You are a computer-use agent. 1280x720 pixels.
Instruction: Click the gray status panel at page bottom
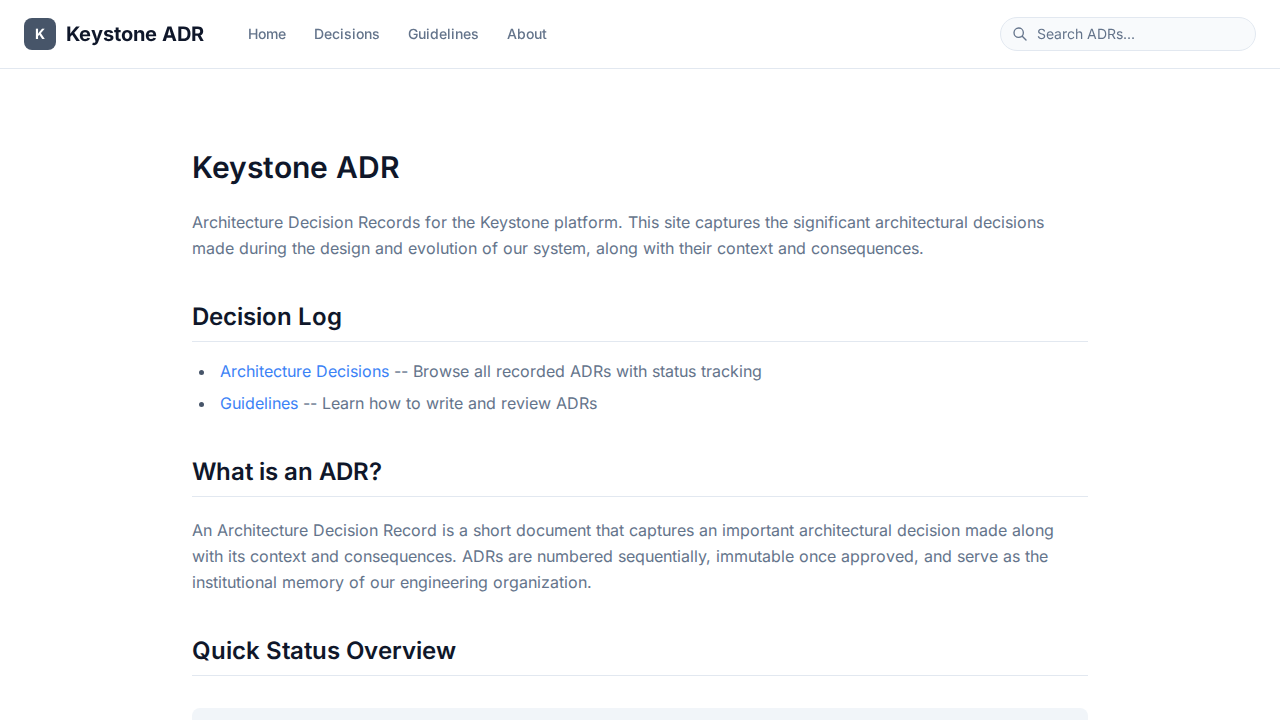640,714
